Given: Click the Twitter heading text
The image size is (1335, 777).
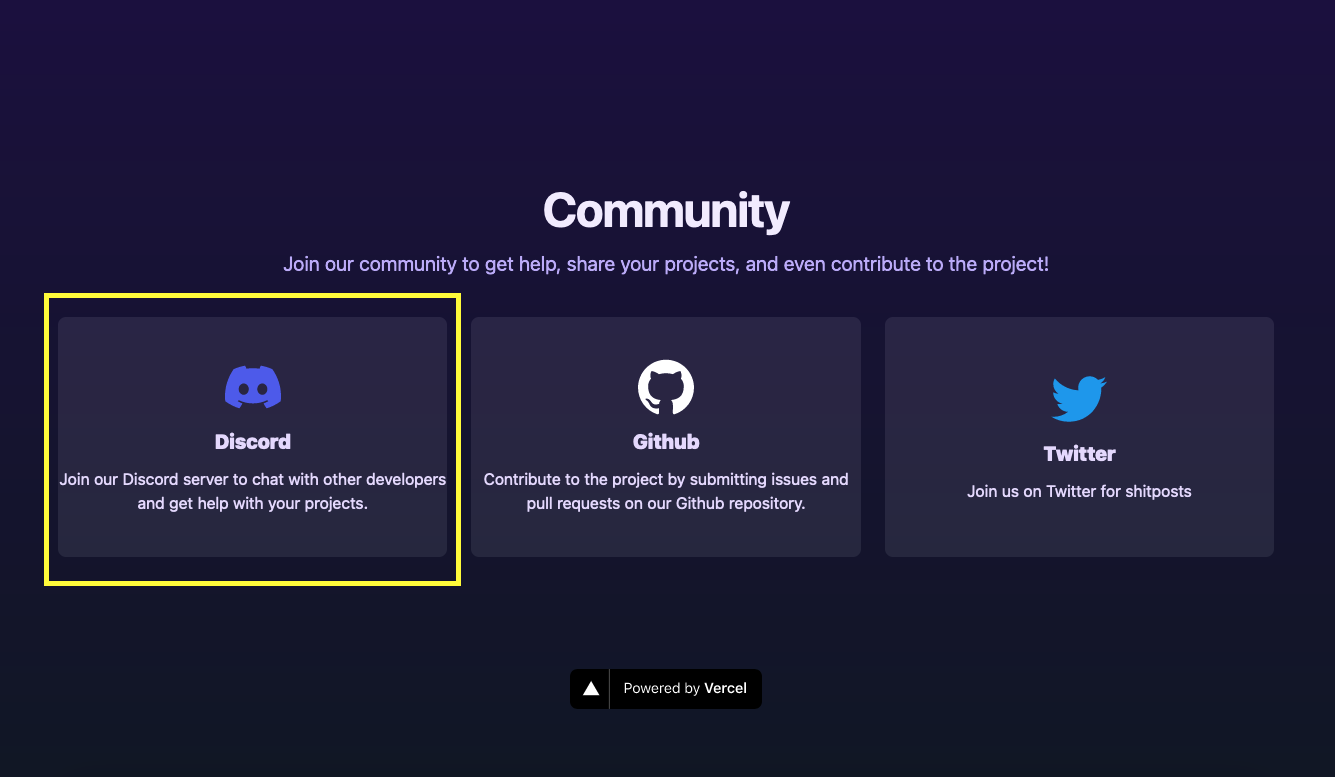Looking at the screenshot, I should [x=1079, y=453].
